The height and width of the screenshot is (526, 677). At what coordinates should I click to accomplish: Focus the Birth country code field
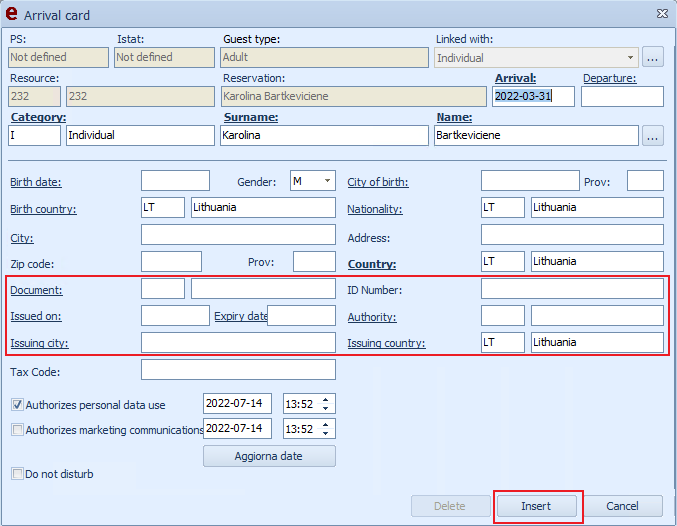(163, 207)
